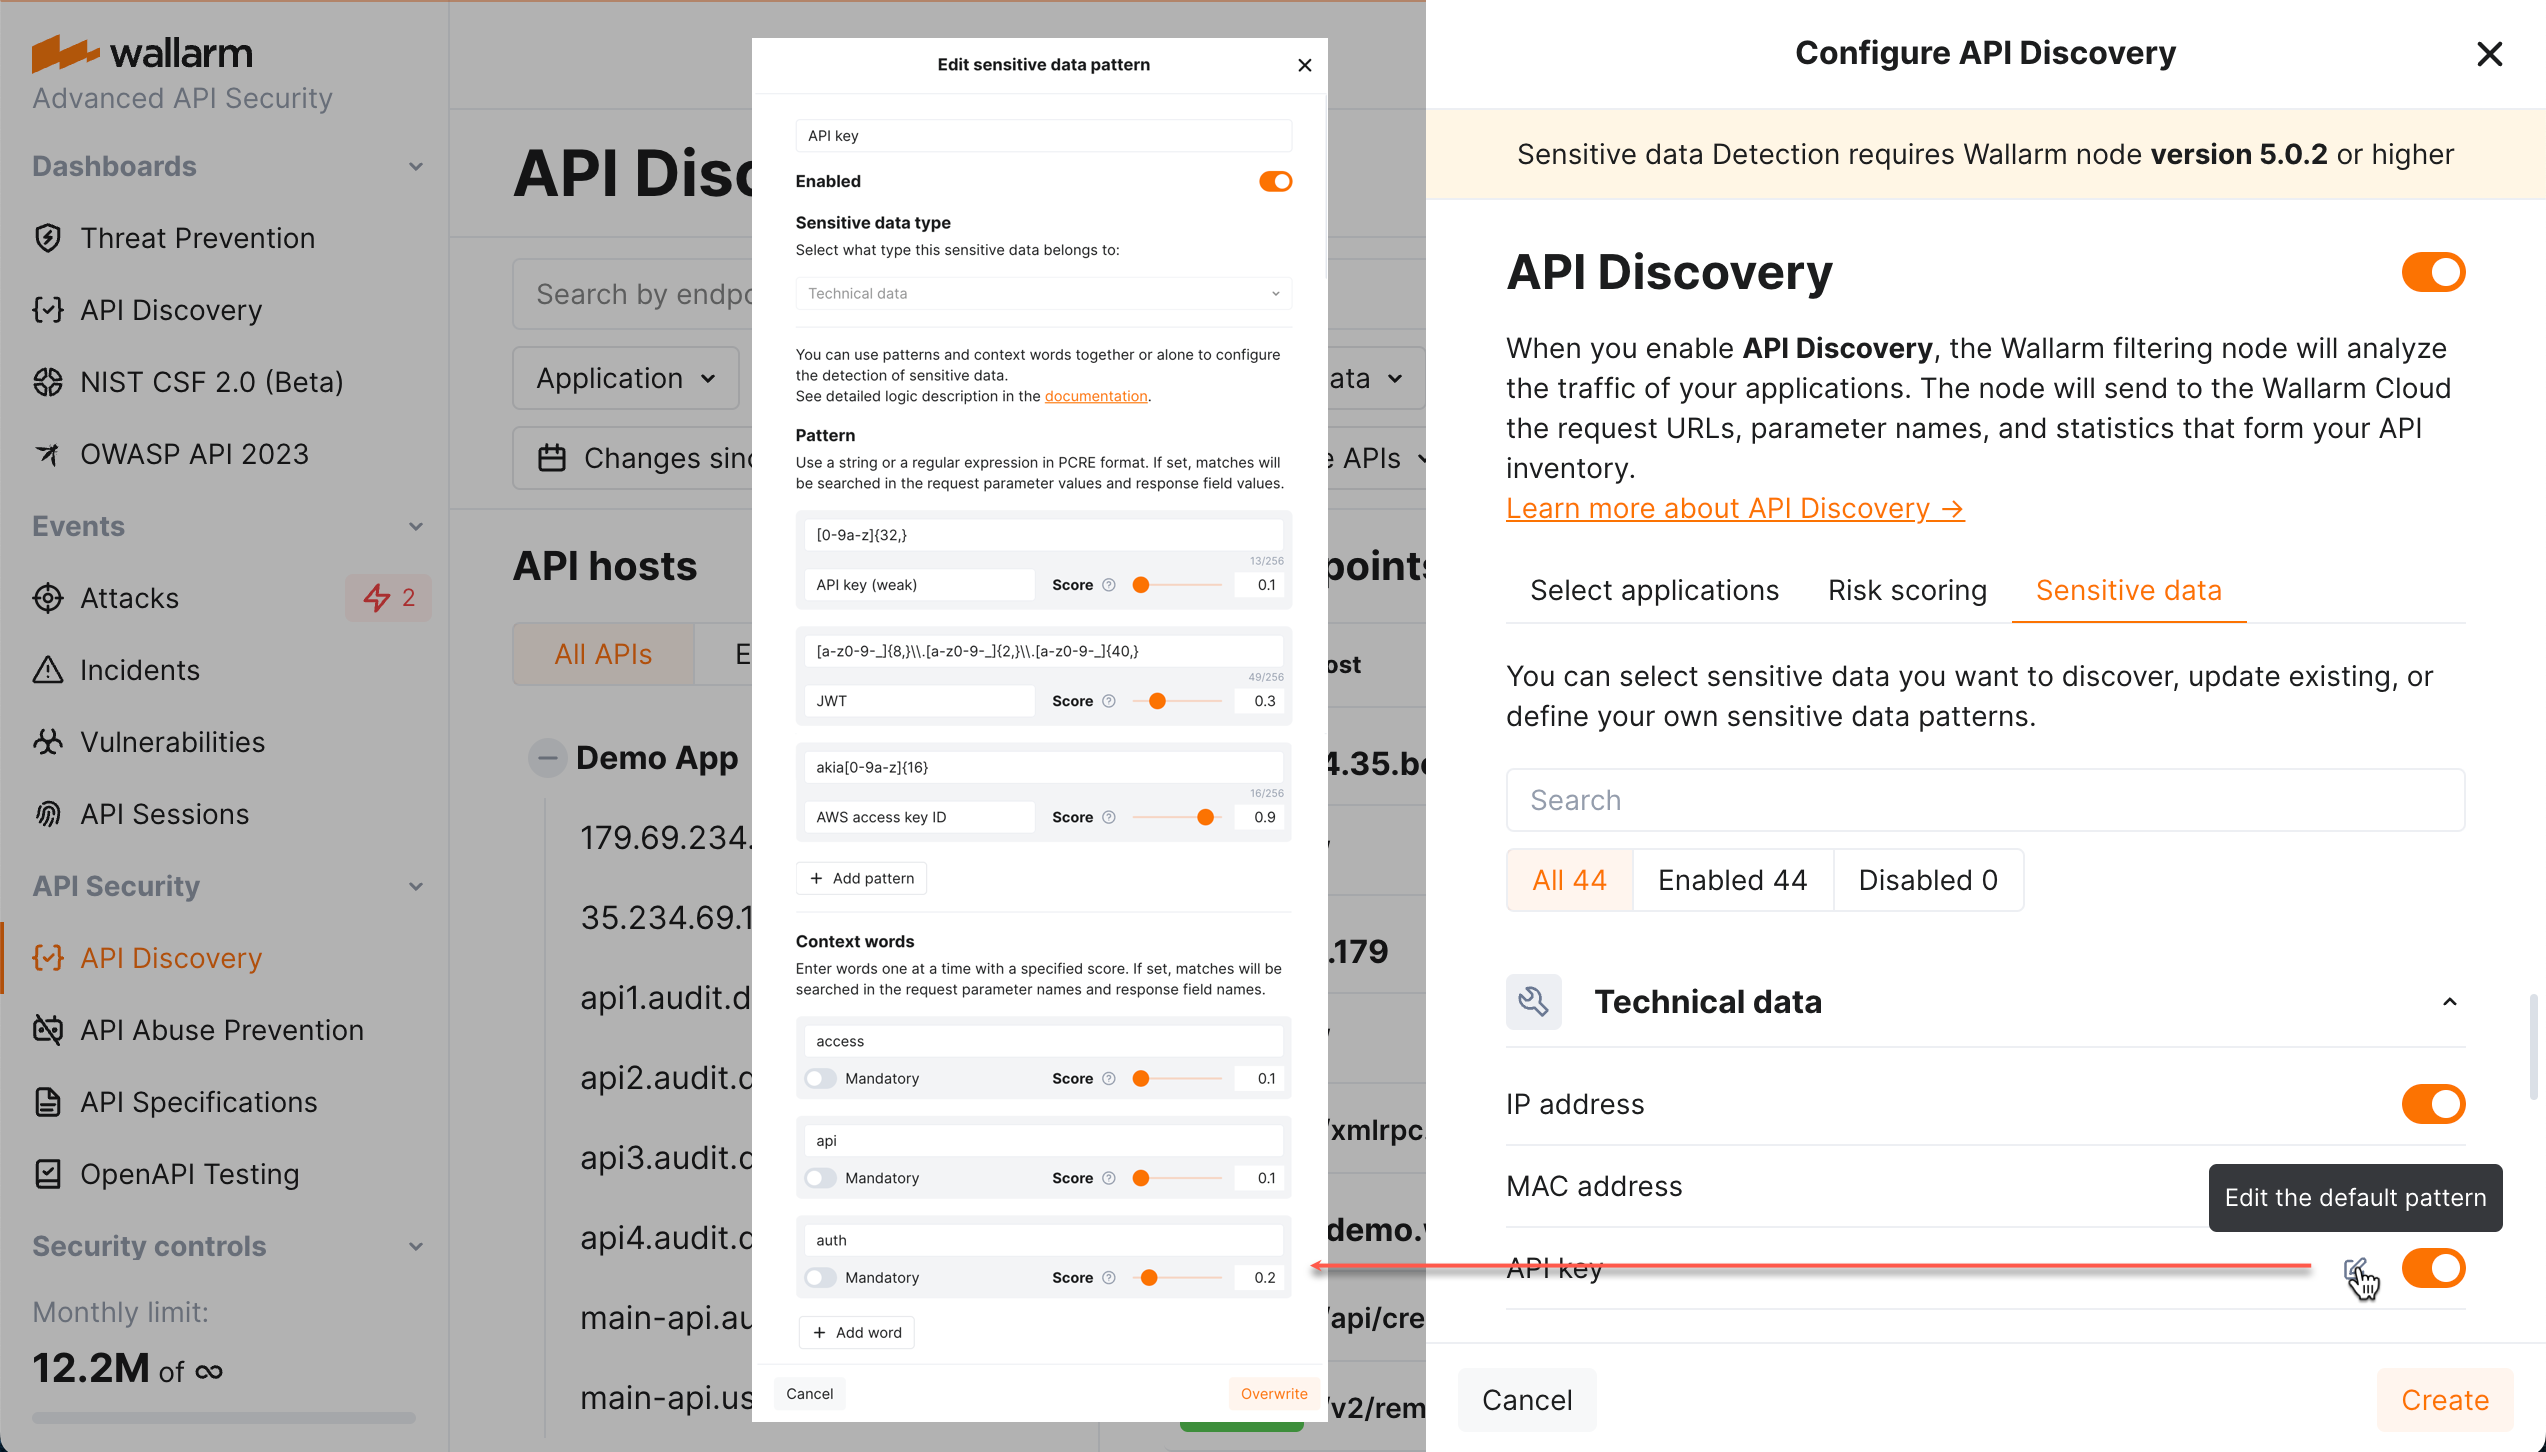Open the Vulnerabilities page
This screenshot has height=1452, width=2546.
172,742
